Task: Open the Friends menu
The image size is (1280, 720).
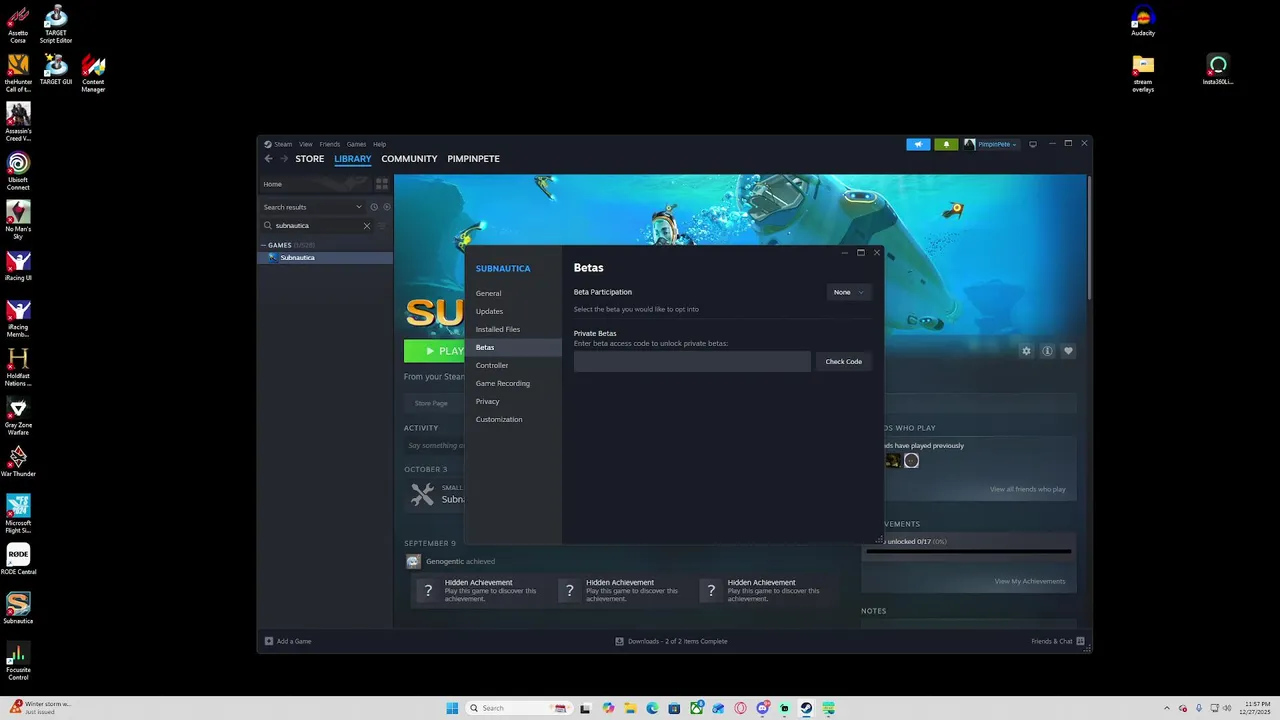Action: (330, 144)
